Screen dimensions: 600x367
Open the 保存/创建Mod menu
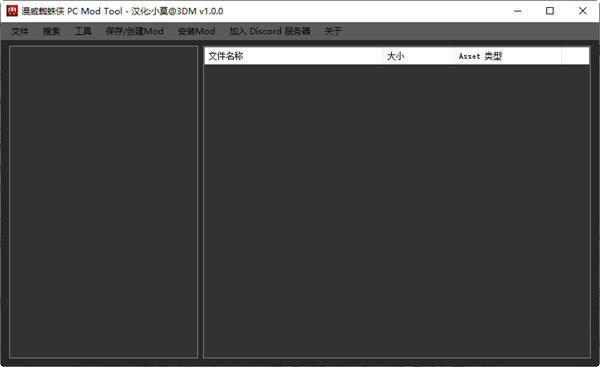click(135, 31)
